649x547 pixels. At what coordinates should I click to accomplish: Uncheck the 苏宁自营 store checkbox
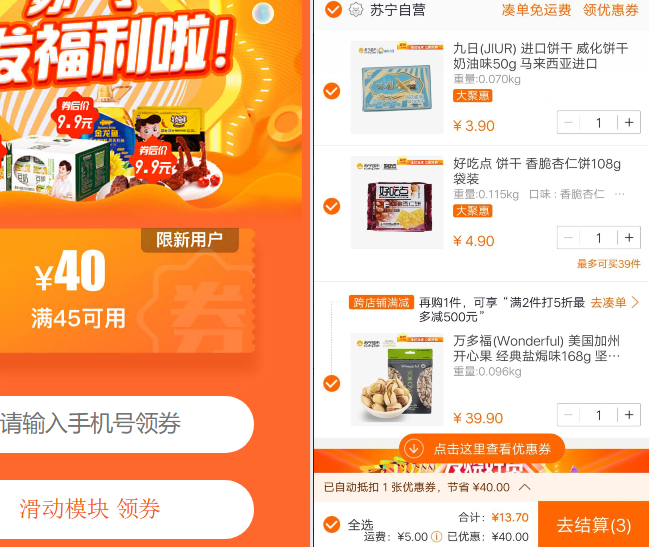333,10
